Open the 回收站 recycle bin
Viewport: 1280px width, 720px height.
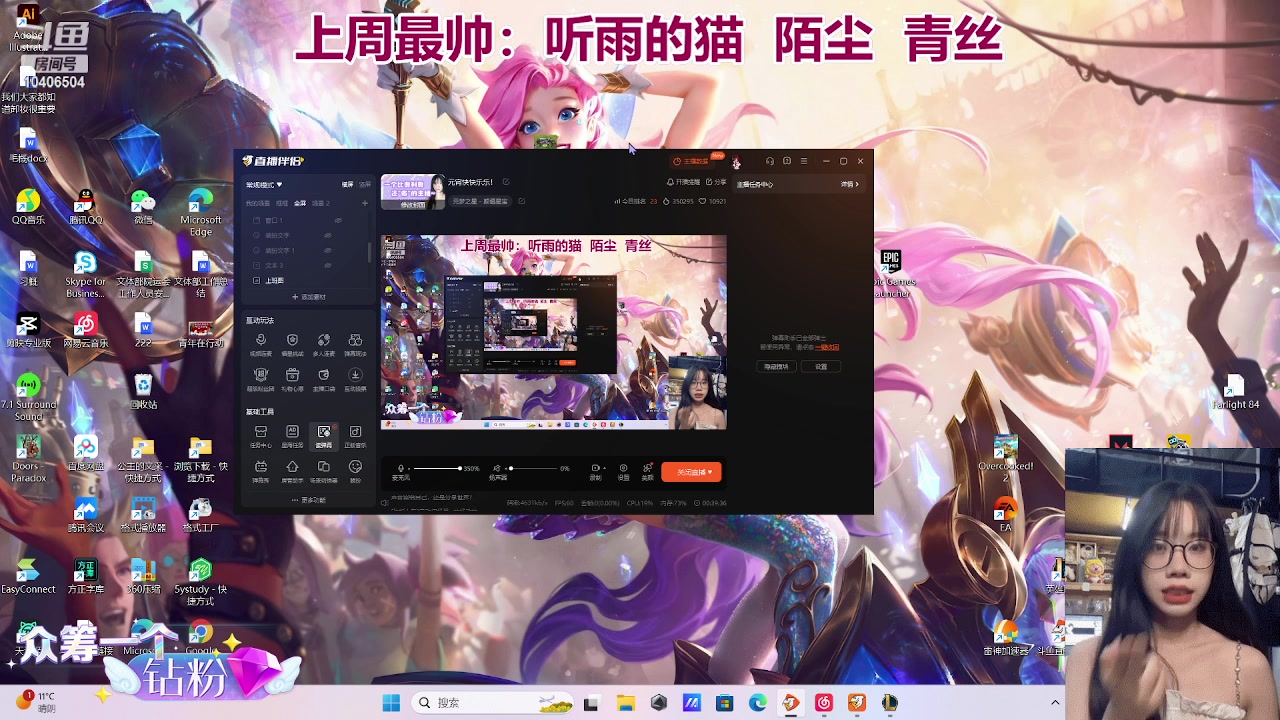pos(143,391)
